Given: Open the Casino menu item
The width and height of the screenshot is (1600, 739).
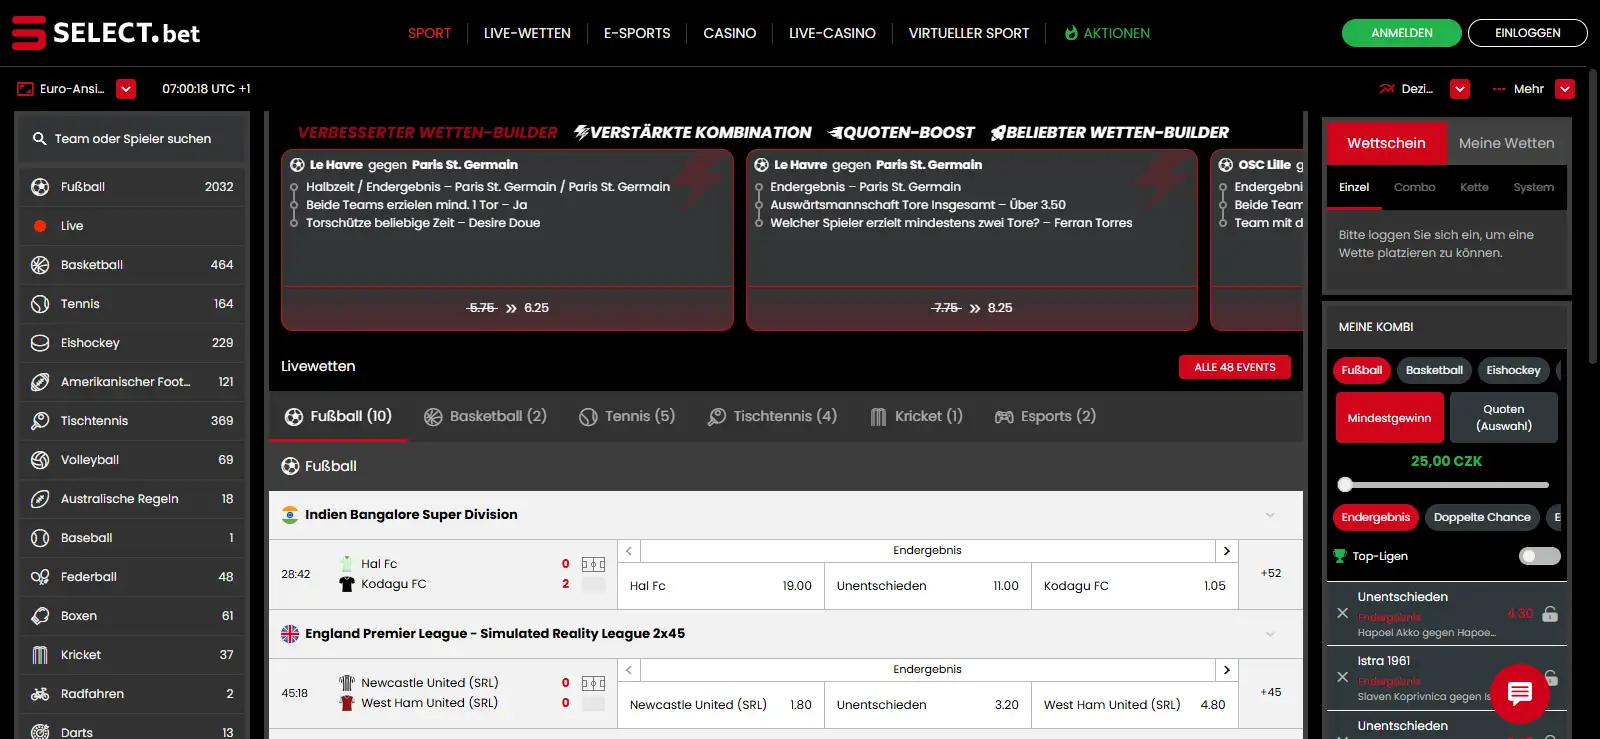Looking at the screenshot, I should [730, 33].
